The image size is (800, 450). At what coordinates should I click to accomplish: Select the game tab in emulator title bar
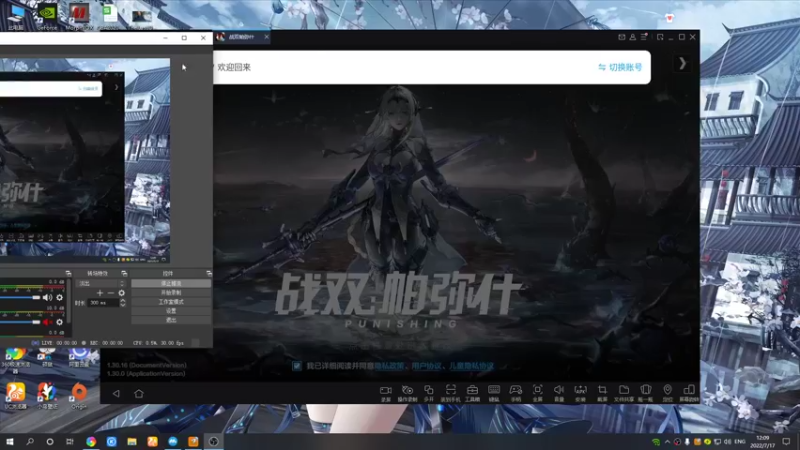click(242, 37)
